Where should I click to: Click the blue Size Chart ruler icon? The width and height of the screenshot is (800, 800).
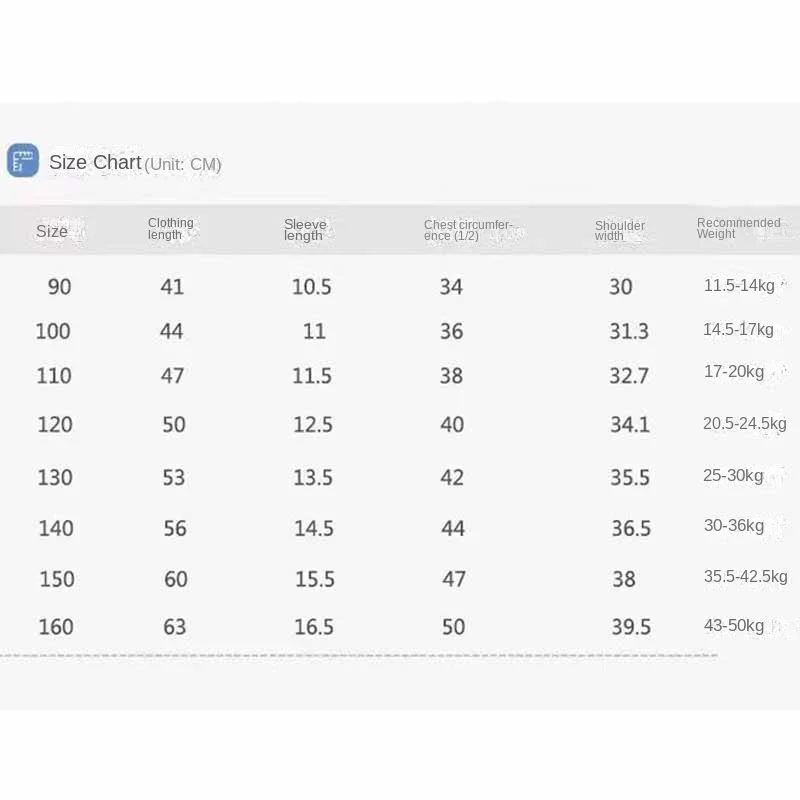coord(23,161)
